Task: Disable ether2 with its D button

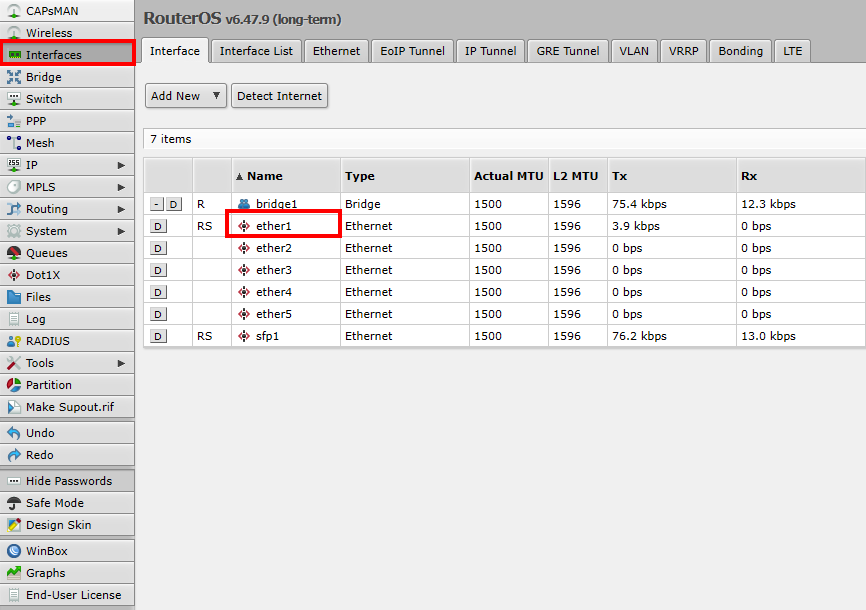Action: click(158, 248)
